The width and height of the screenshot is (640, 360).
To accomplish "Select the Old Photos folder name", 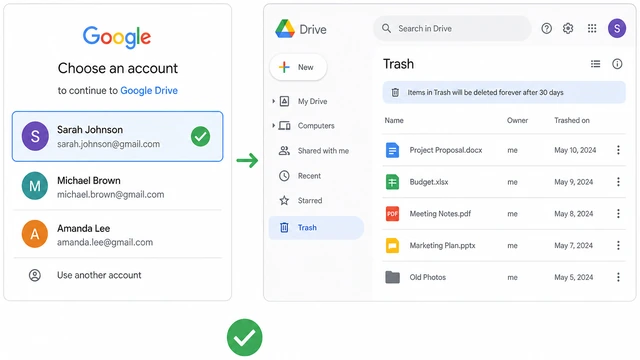I will 427,277.
